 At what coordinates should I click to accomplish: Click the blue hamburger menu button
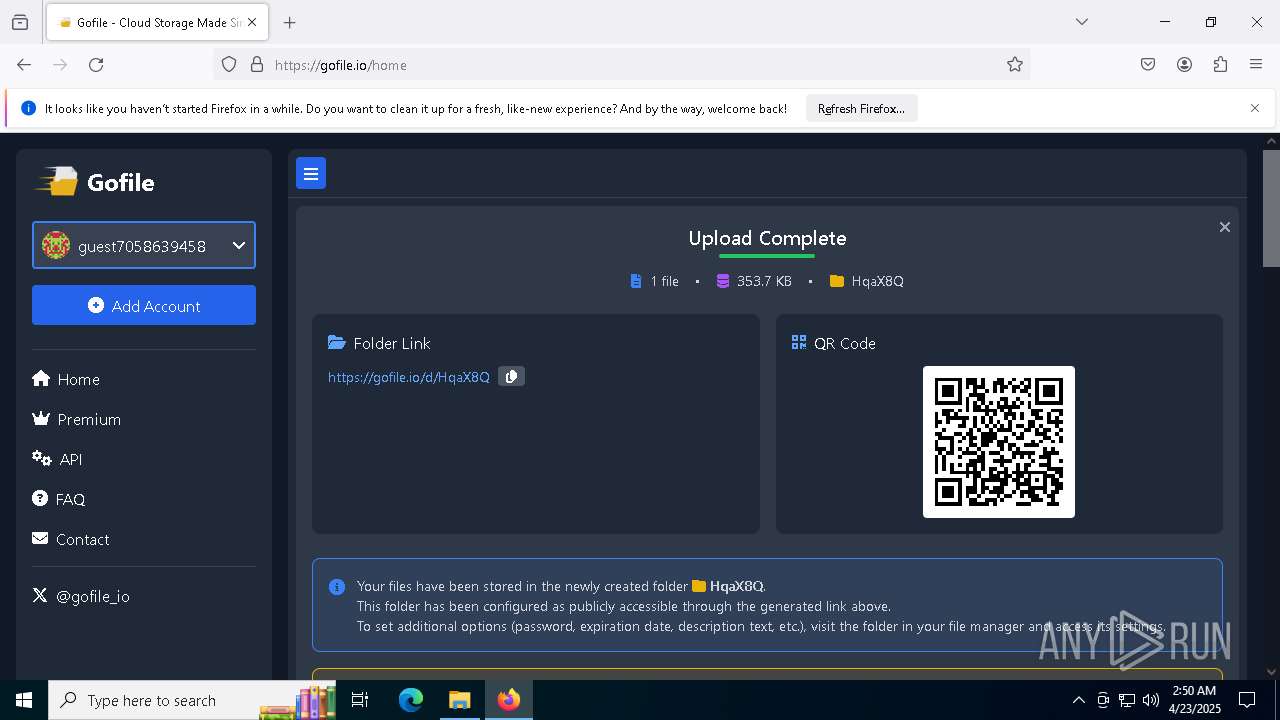point(311,174)
